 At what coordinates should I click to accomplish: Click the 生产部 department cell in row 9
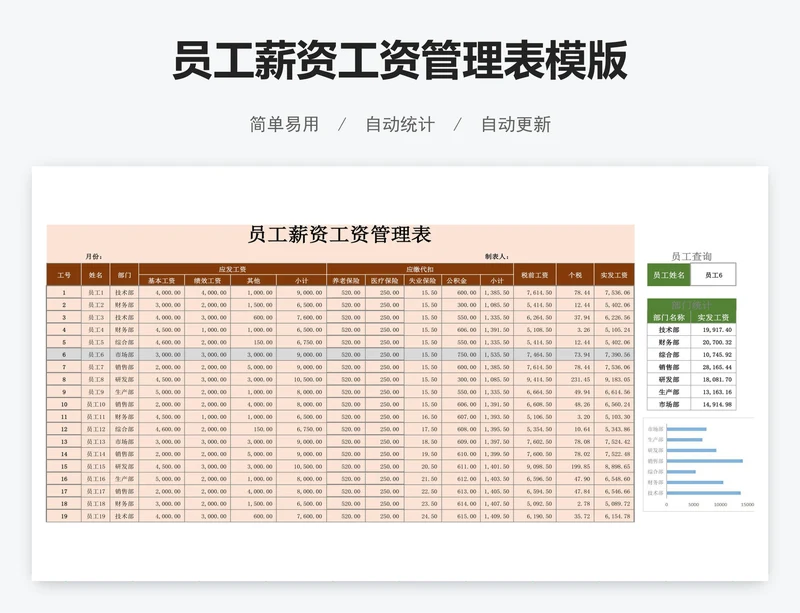[x=124, y=392]
